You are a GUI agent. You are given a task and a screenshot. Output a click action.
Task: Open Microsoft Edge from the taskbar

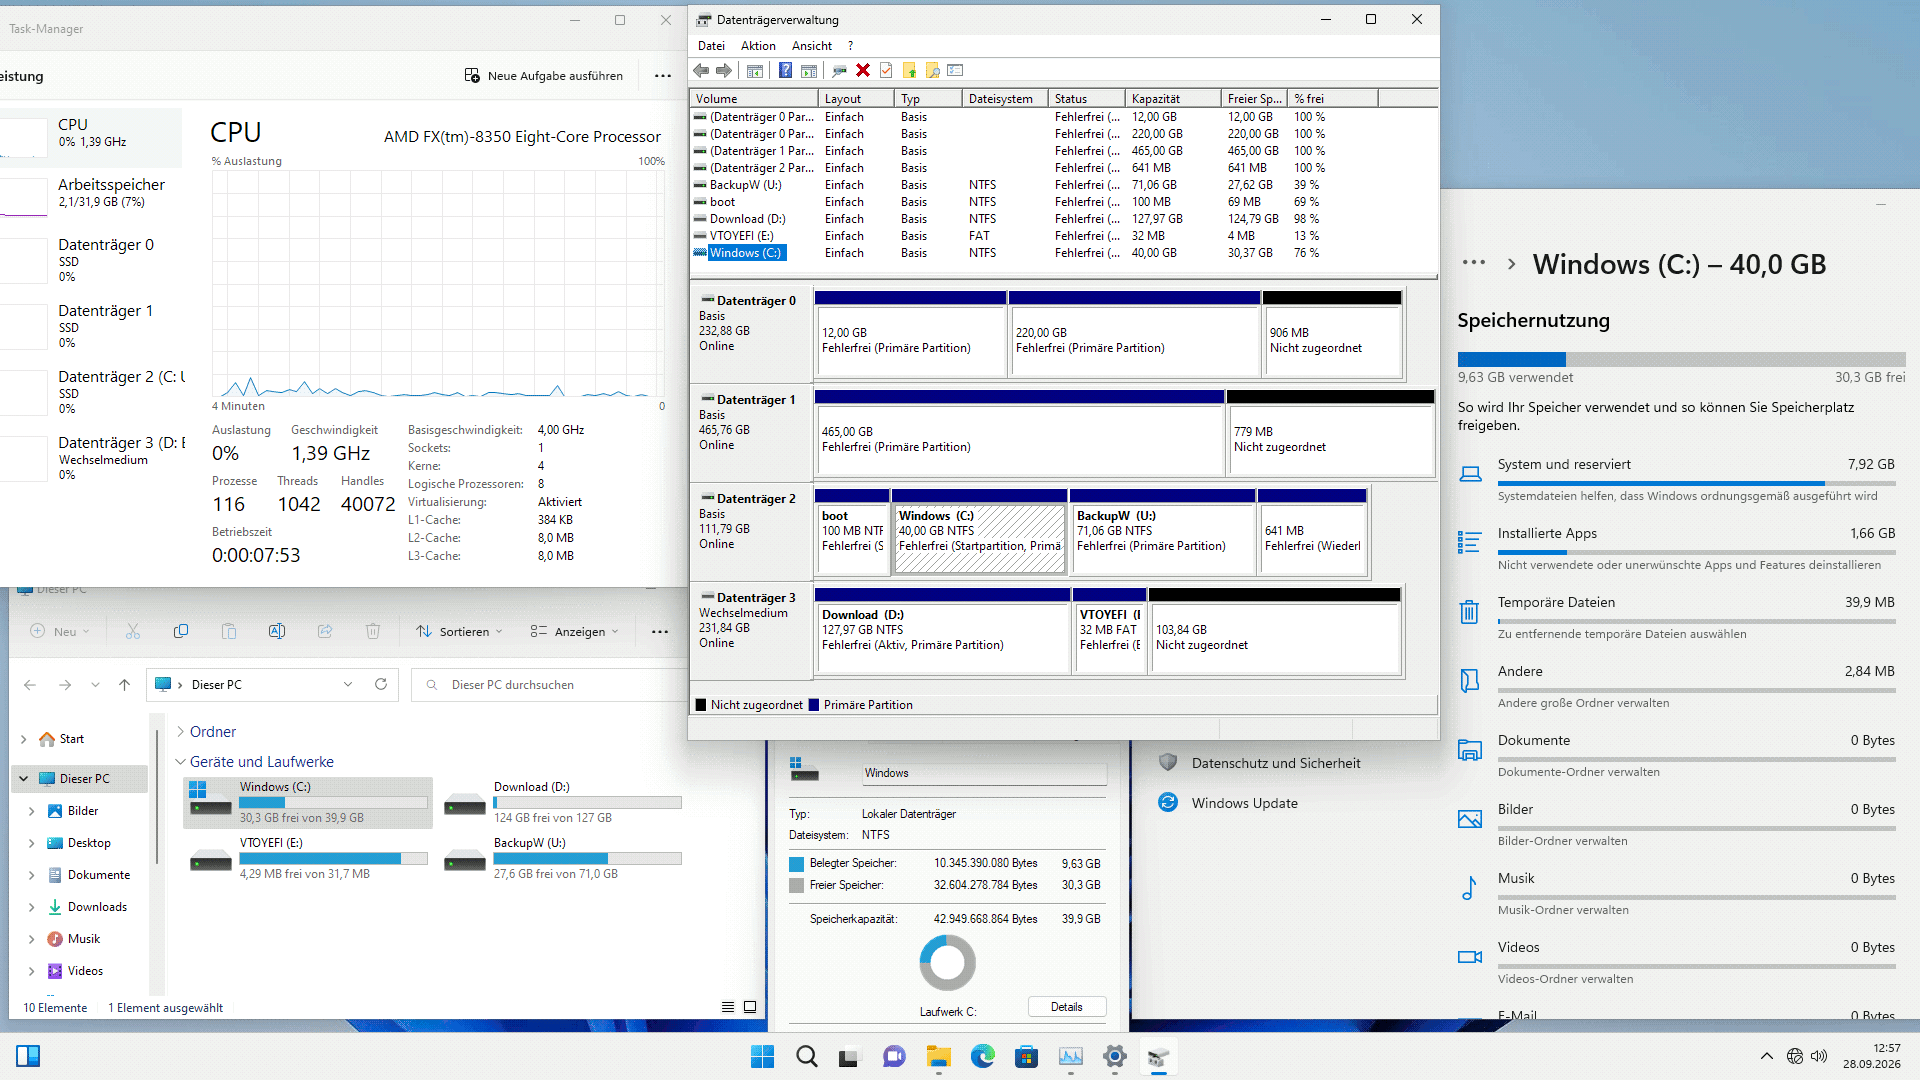[x=983, y=1056]
